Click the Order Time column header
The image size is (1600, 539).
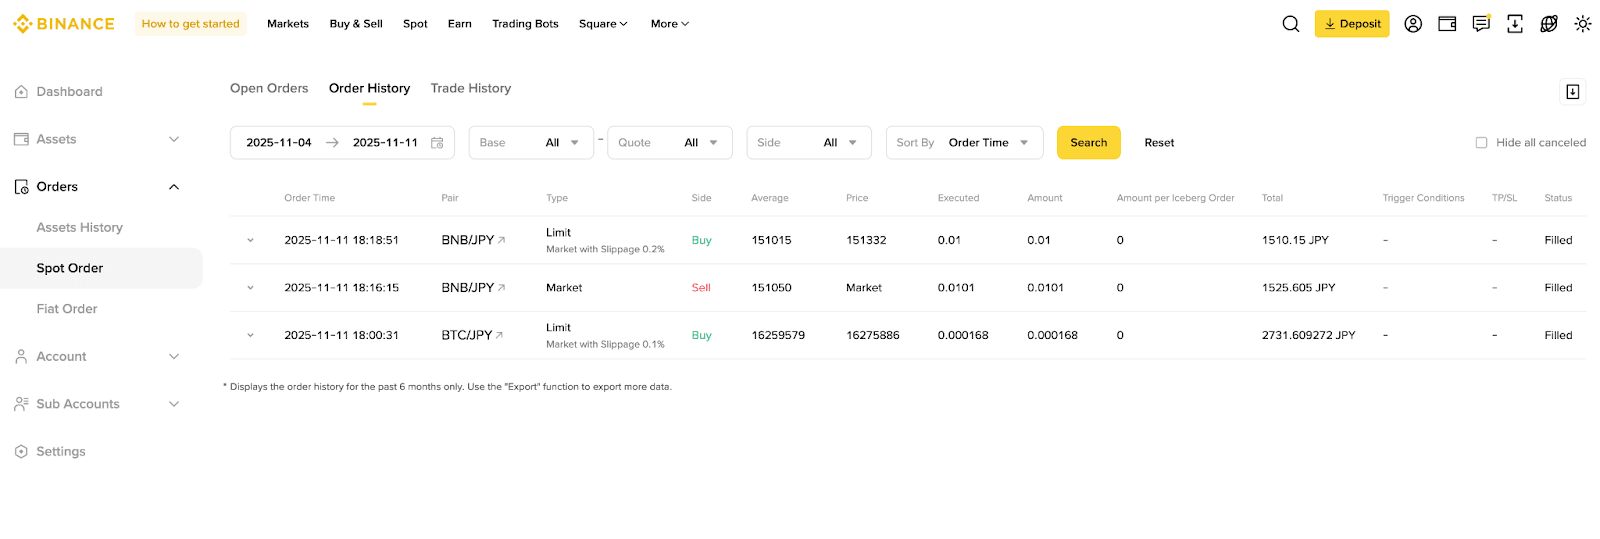point(310,198)
